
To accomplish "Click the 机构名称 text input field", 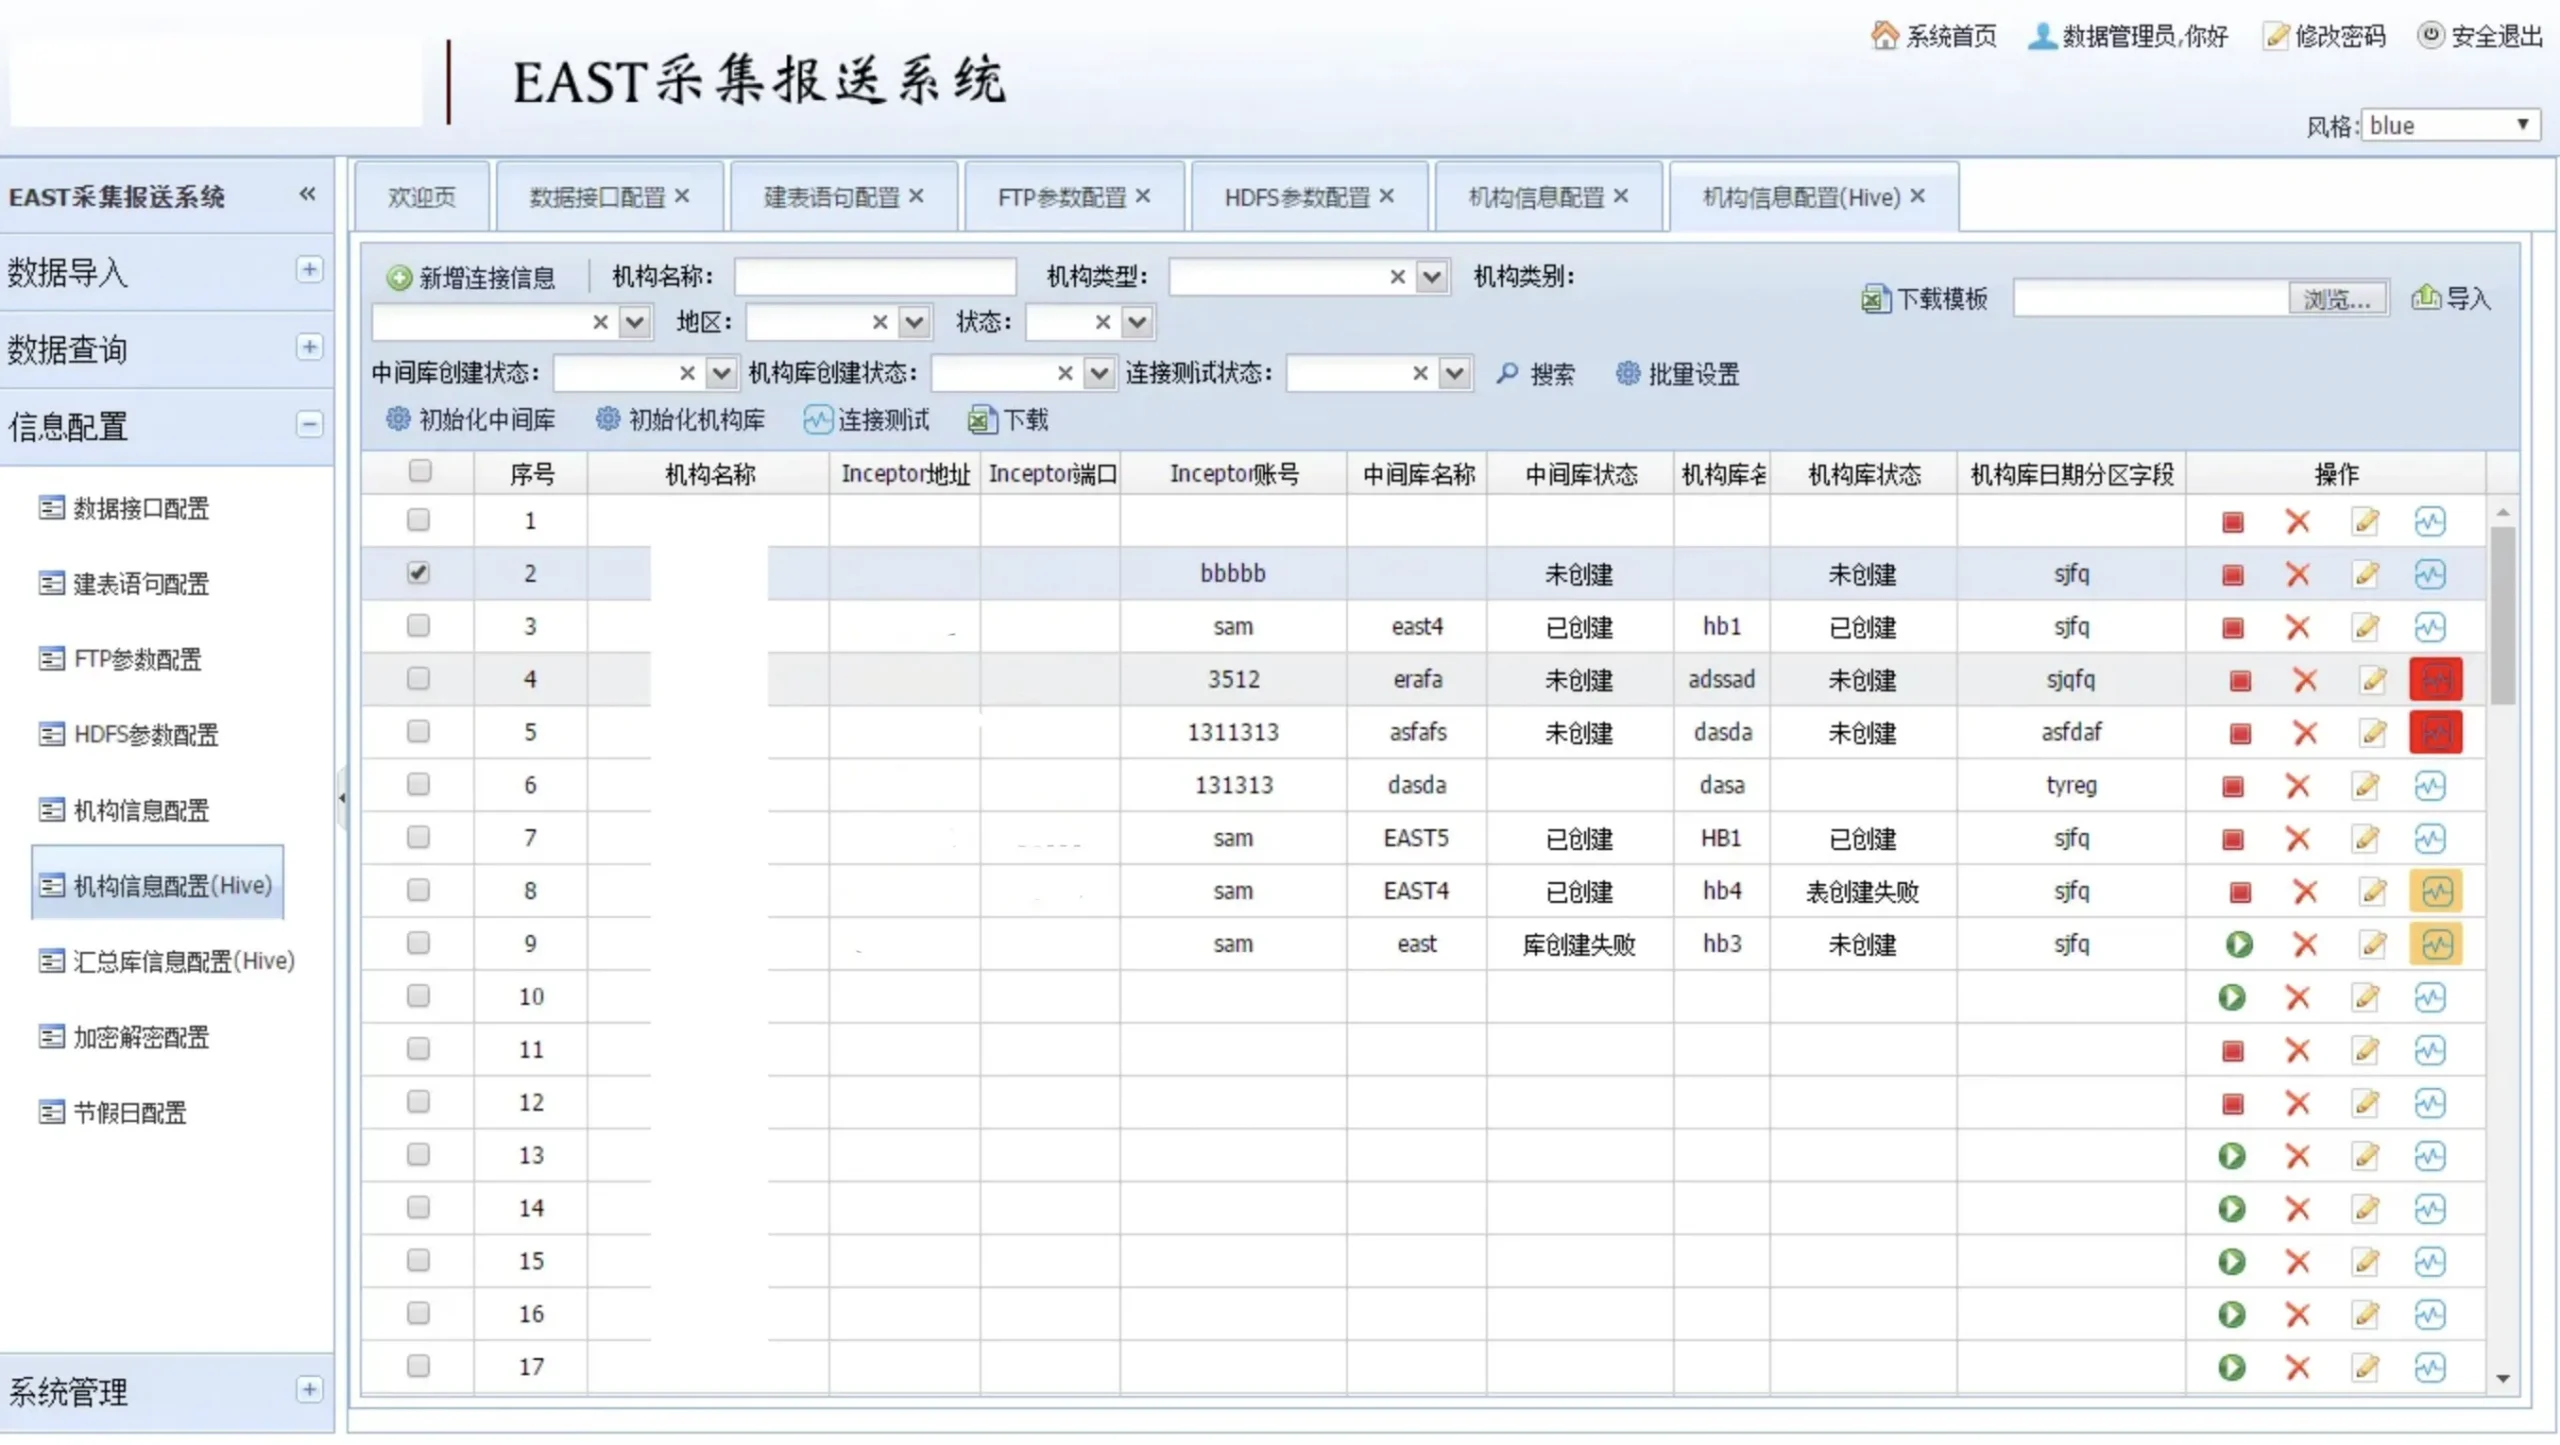I will pos(874,276).
